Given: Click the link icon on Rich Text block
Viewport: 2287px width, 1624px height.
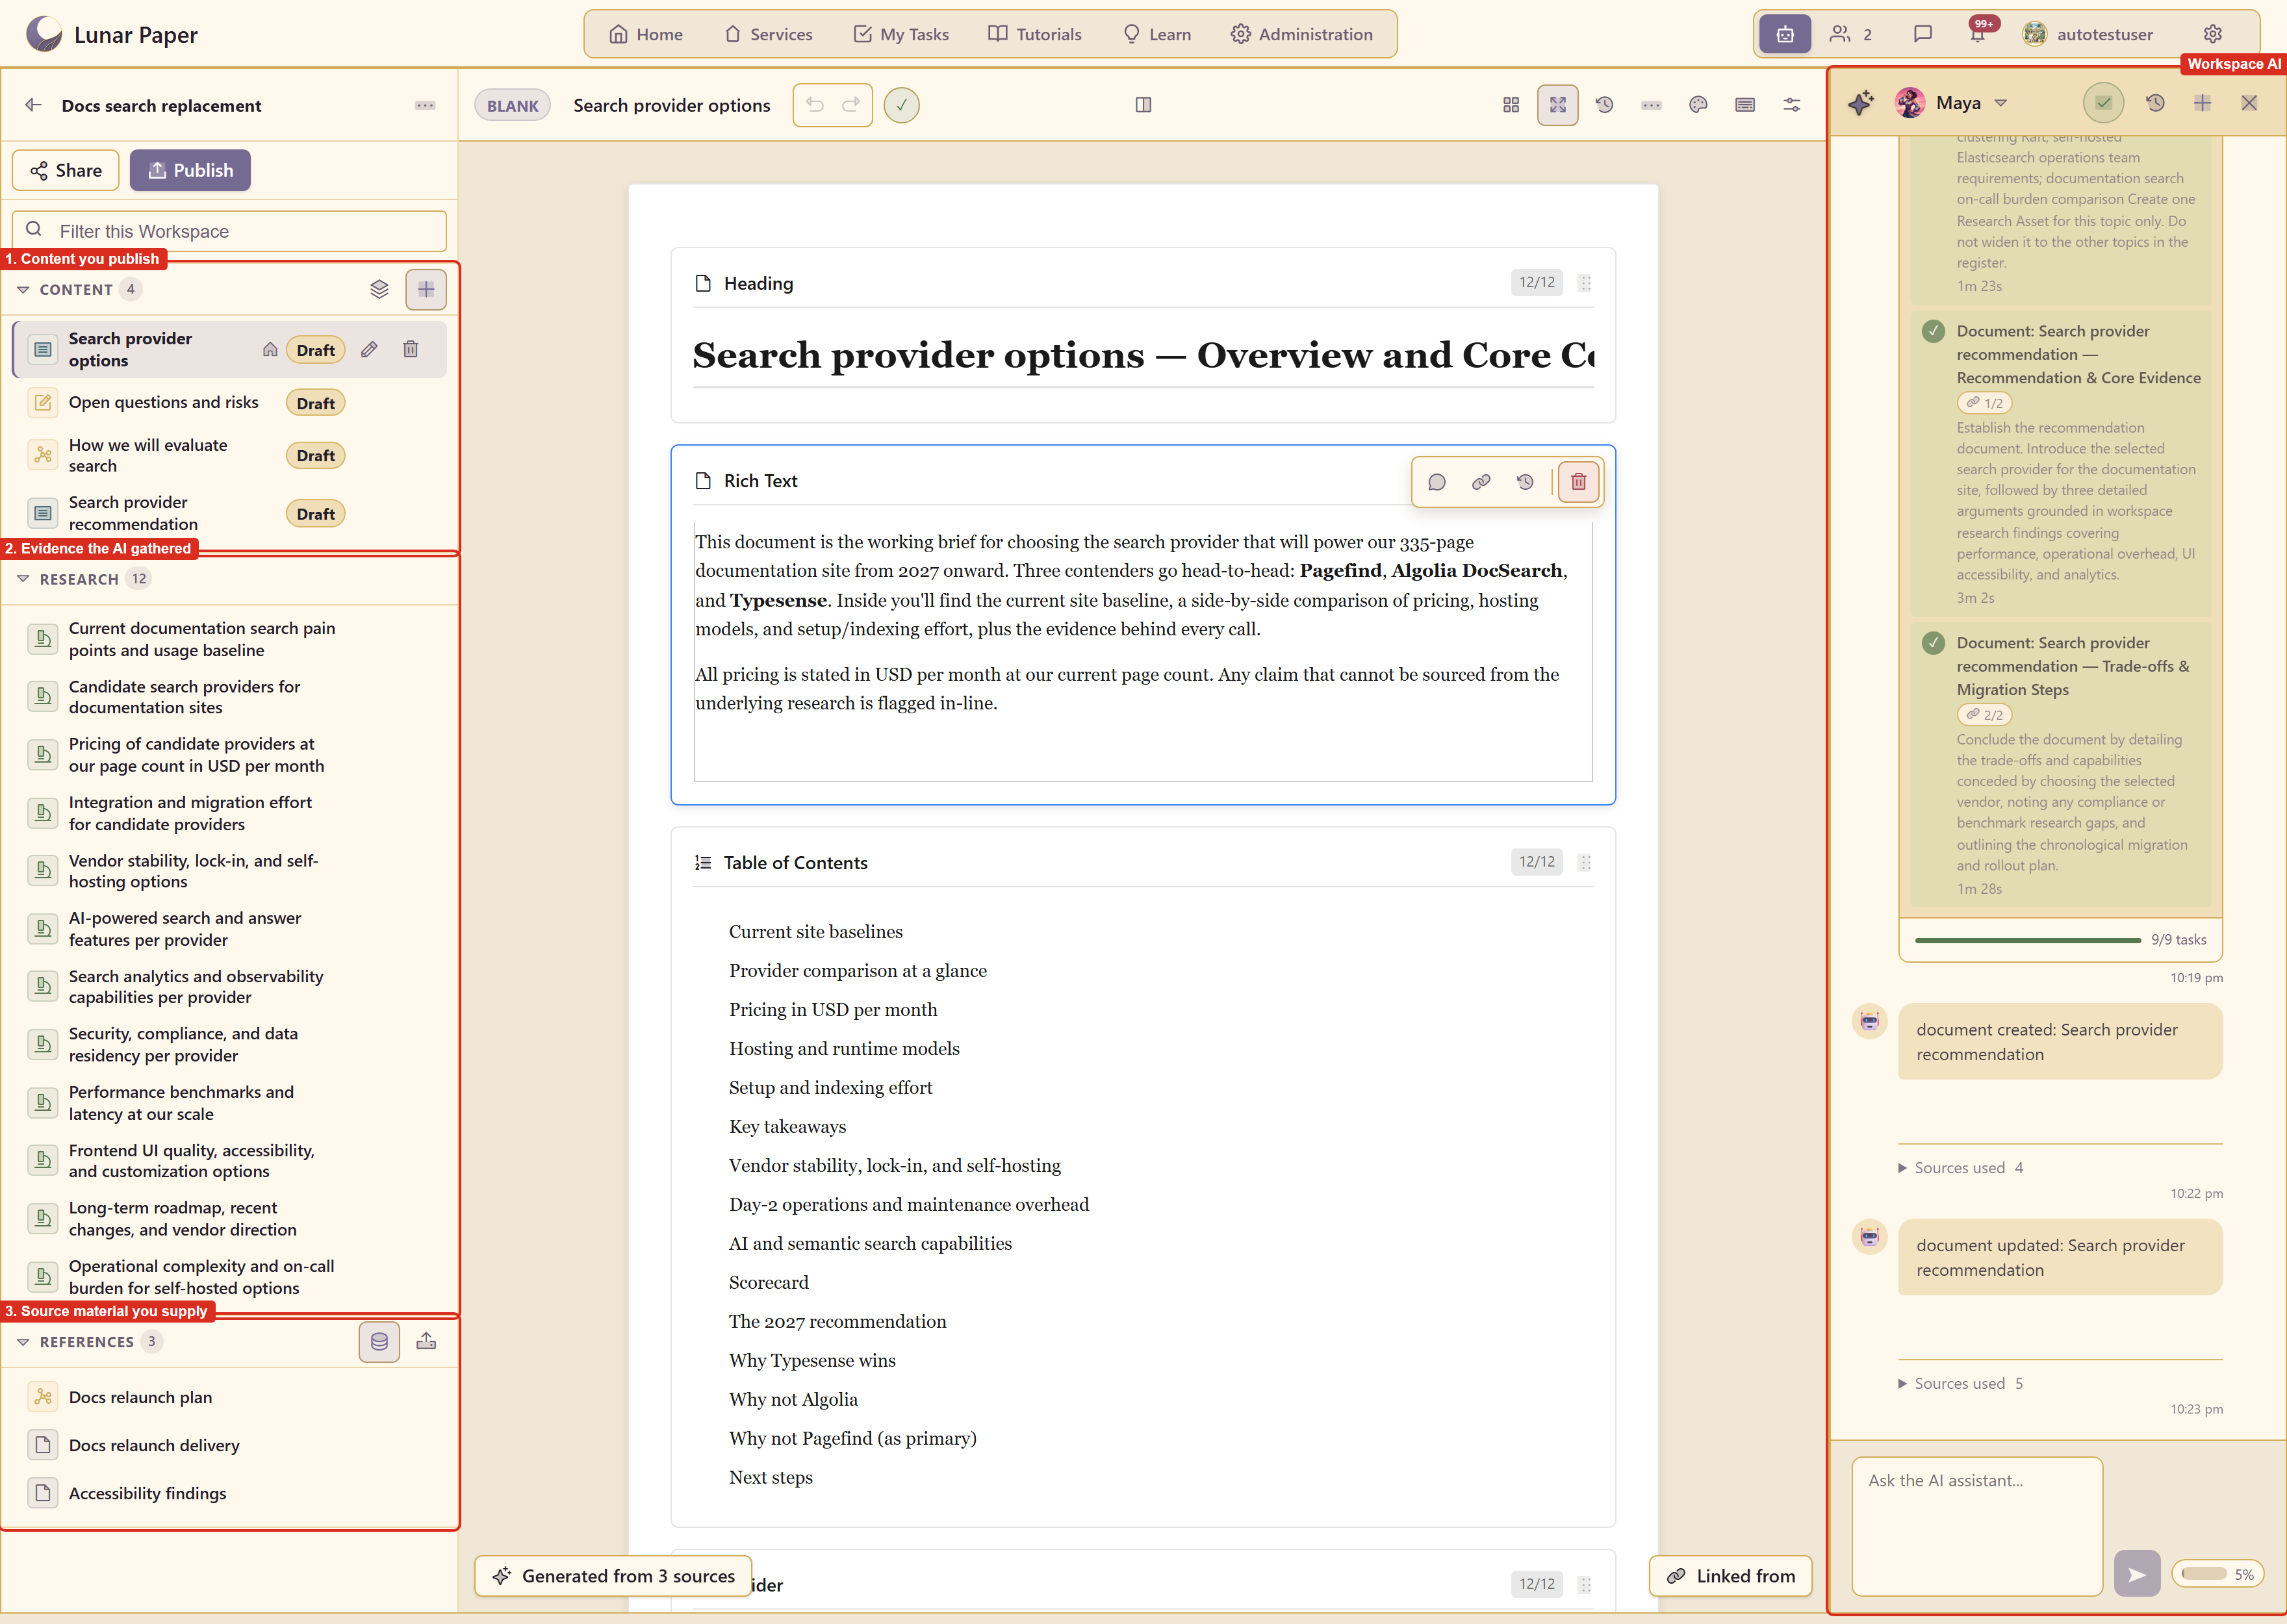Looking at the screenshot, I should click(1481, 482).
